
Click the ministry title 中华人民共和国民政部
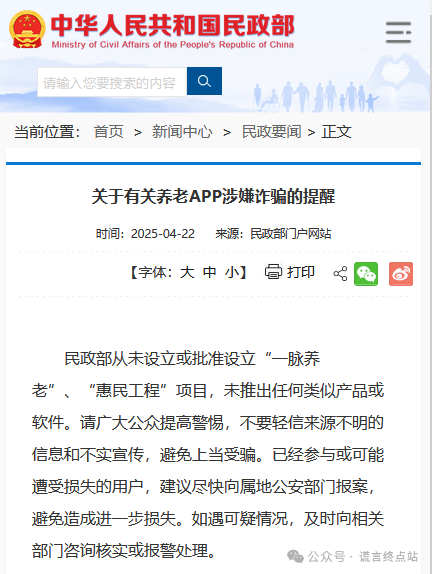[x=172, y=26]
